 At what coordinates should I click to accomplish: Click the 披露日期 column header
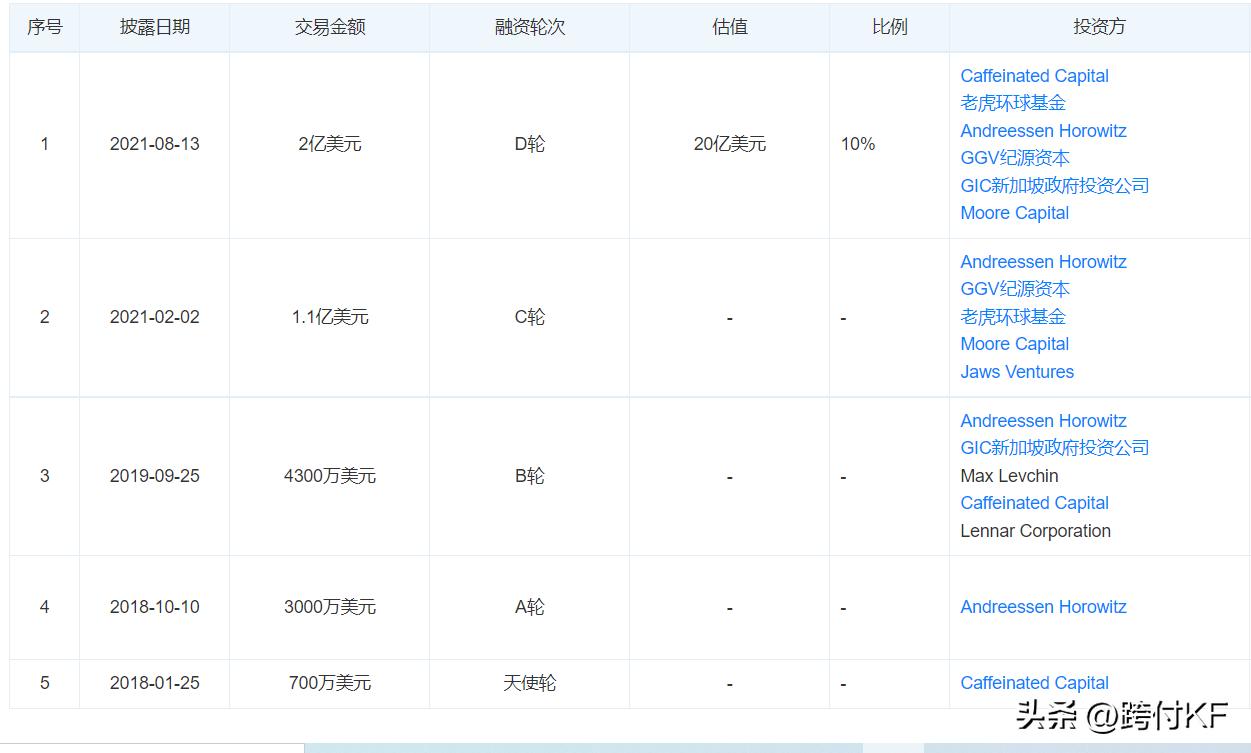pos(154,27)
